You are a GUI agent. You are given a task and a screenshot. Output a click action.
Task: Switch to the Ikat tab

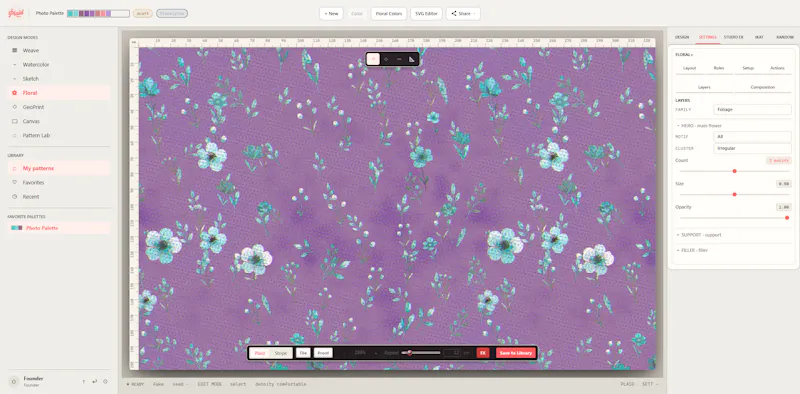click(759, 37)
